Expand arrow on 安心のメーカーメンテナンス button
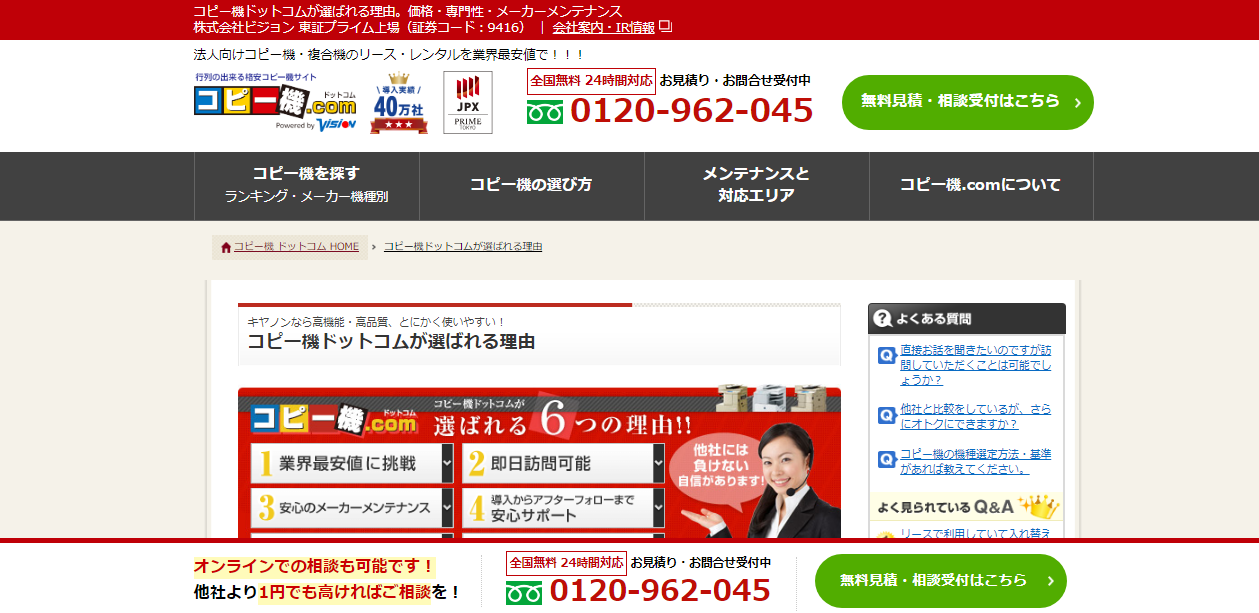The image size is (1259, 613). tap(447, 508)
